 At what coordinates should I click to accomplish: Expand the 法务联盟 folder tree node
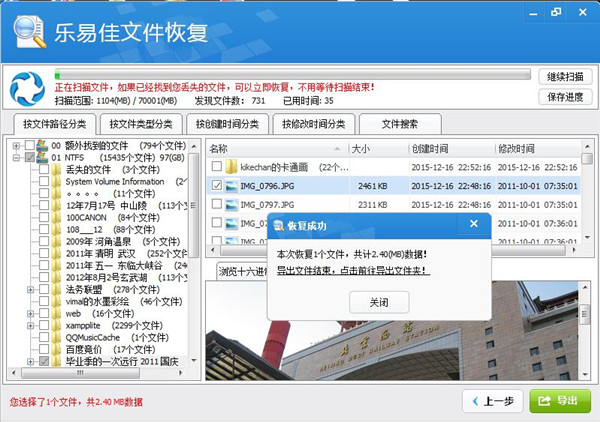(x=30, y=289)
